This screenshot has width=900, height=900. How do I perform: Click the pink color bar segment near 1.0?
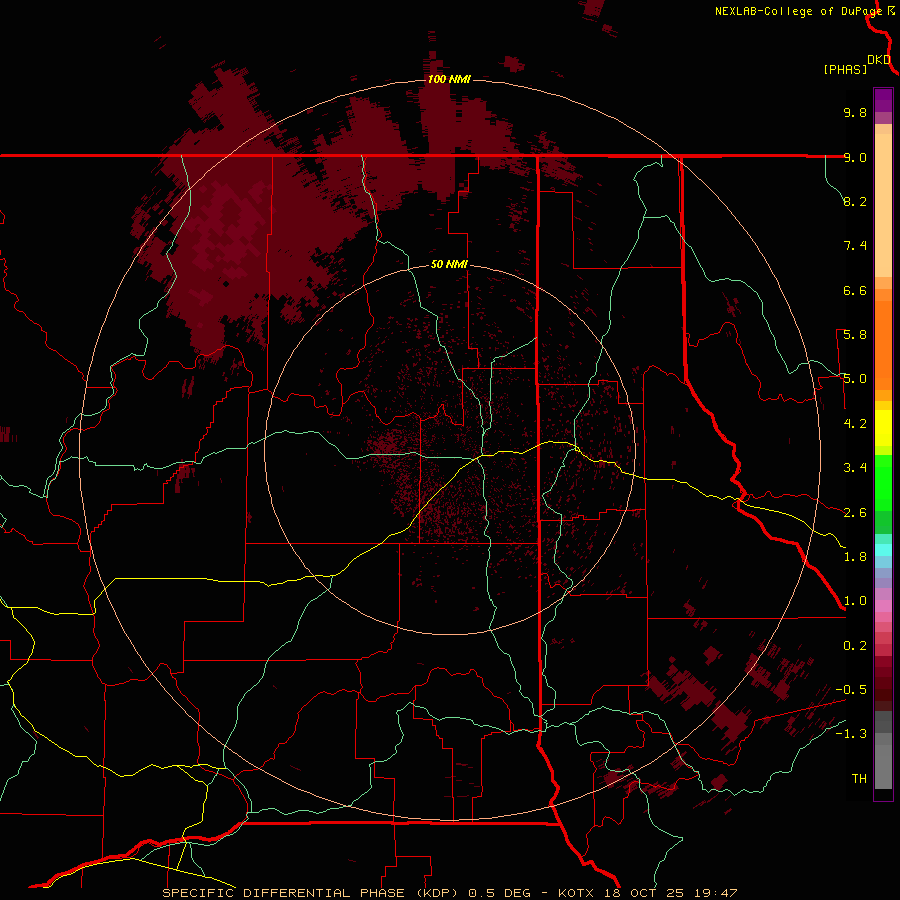click(x=883, y=606)
